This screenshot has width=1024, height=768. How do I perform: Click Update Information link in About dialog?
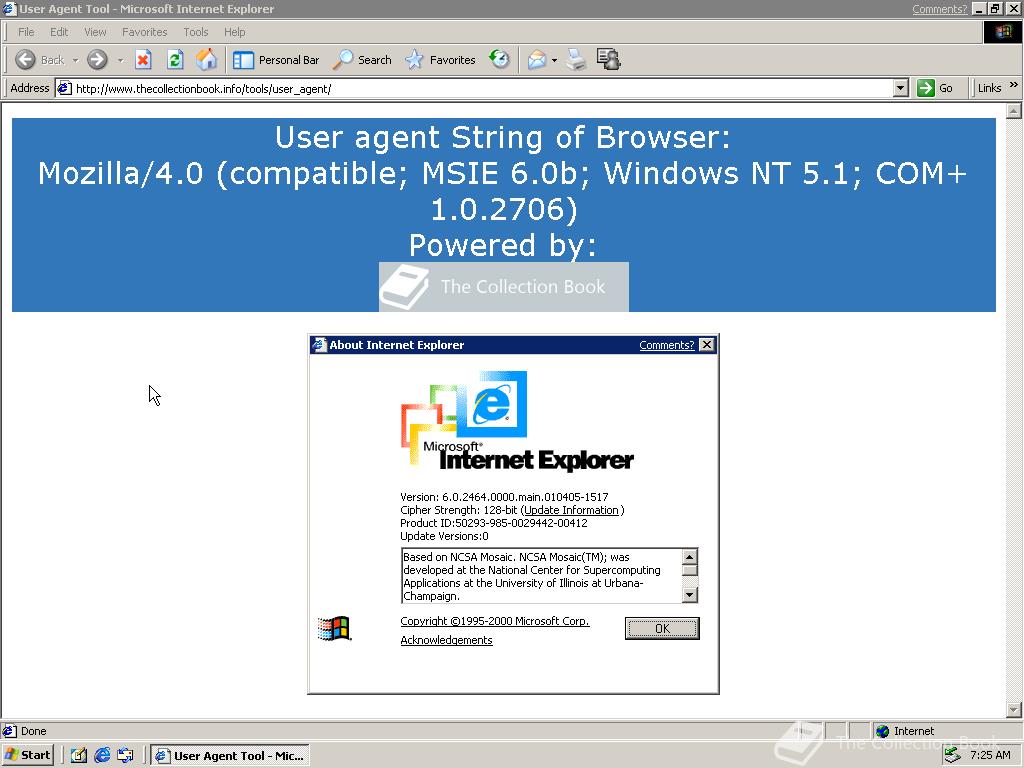(571, 510)
